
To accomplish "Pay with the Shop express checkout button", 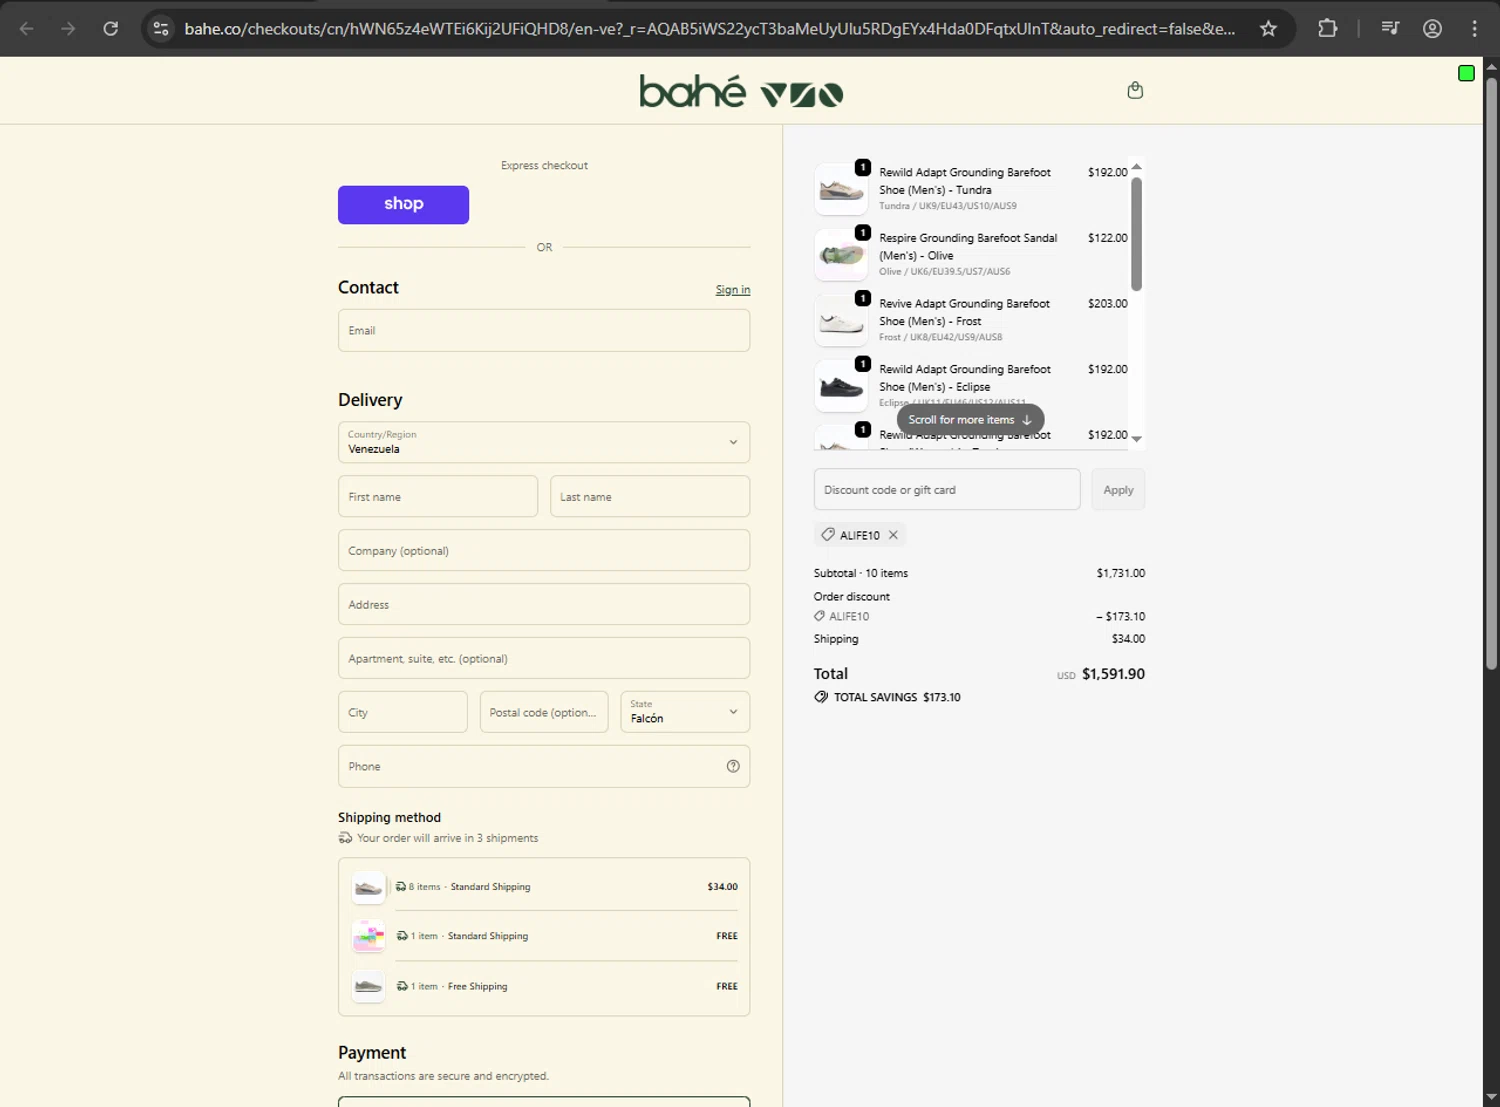I will click(403, 204).
